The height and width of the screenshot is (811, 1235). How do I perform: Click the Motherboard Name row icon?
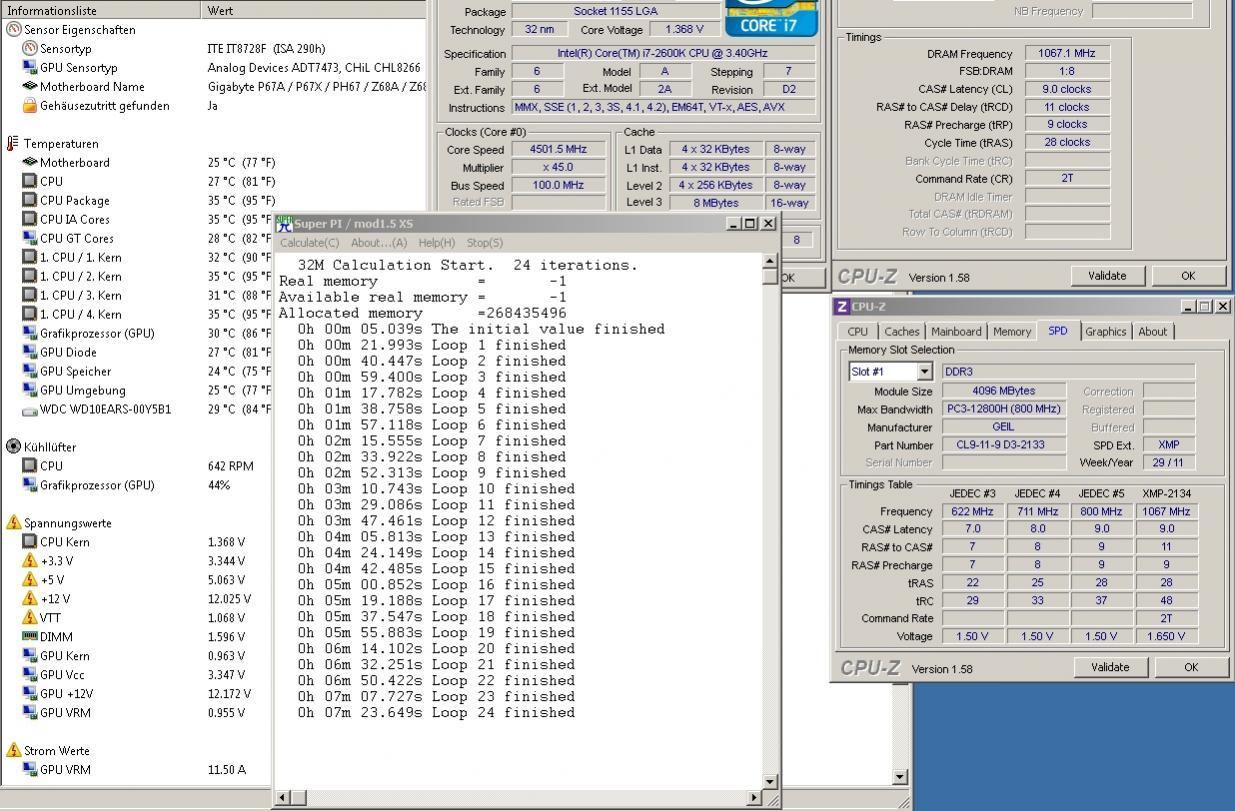30,86
